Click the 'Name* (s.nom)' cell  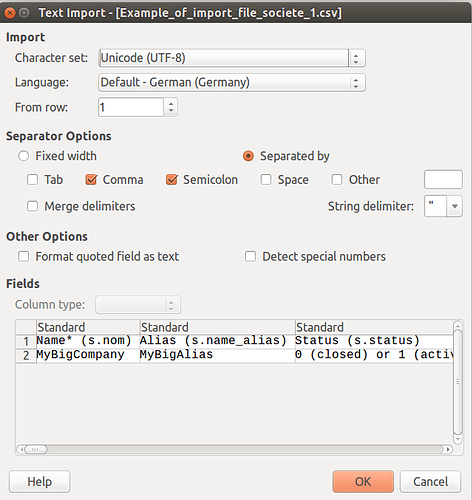click(x=88, y=341)
